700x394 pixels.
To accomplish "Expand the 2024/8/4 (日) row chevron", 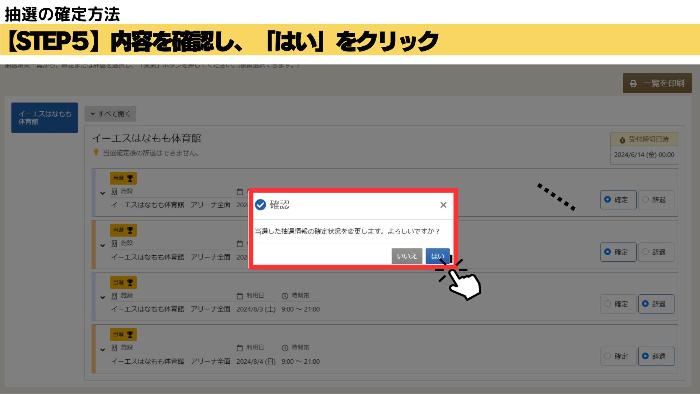I will pyautogui.click(x=103, y=349).
